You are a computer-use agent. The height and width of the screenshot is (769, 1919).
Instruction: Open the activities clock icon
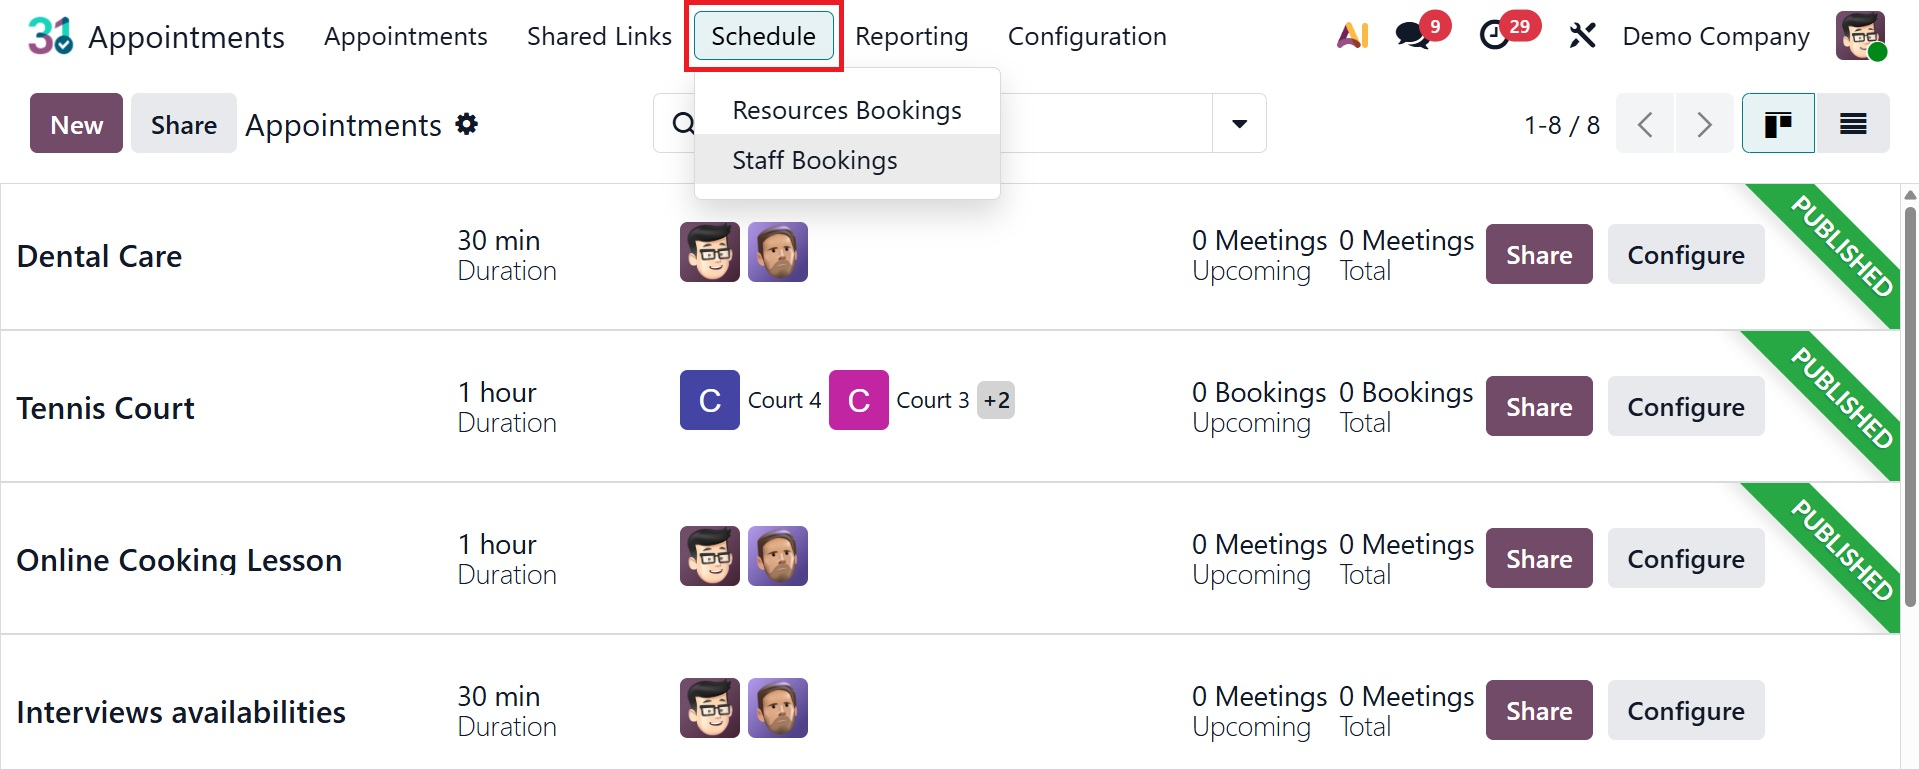tap(1495, 35)
